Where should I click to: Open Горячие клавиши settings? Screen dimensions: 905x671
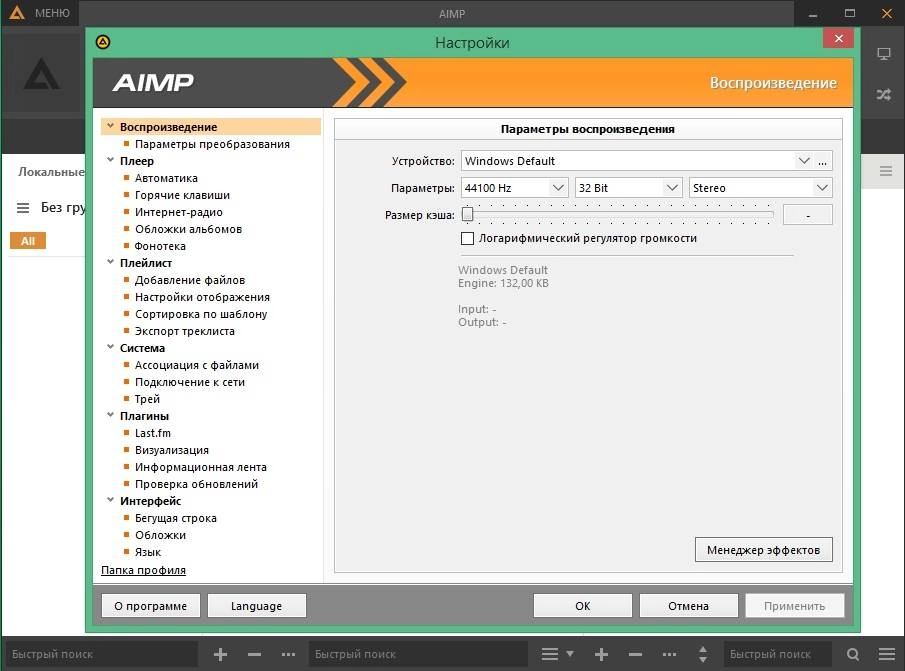(x=182, y=195)
